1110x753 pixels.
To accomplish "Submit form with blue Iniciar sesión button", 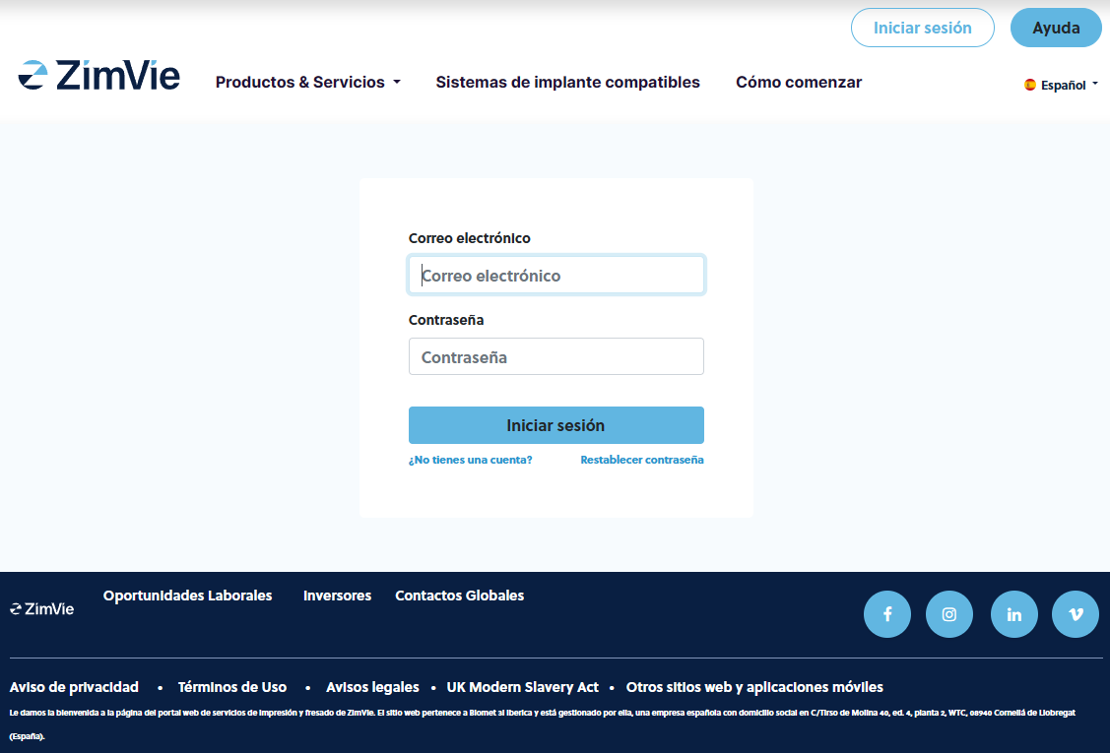I will coord(556,425).
